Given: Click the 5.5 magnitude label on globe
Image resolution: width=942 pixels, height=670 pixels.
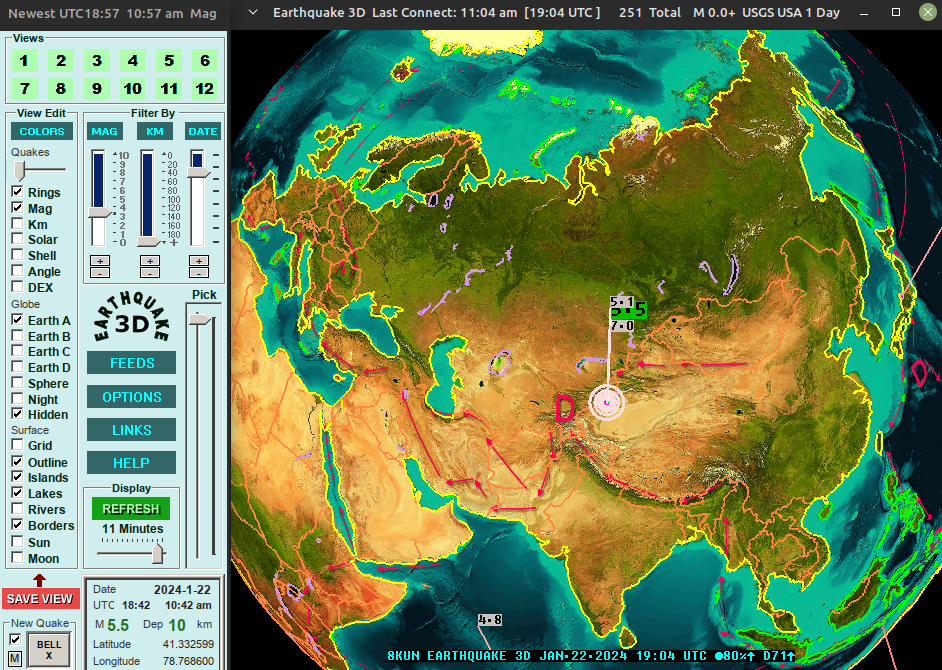Looking at the screenshot, I should 628,310.
